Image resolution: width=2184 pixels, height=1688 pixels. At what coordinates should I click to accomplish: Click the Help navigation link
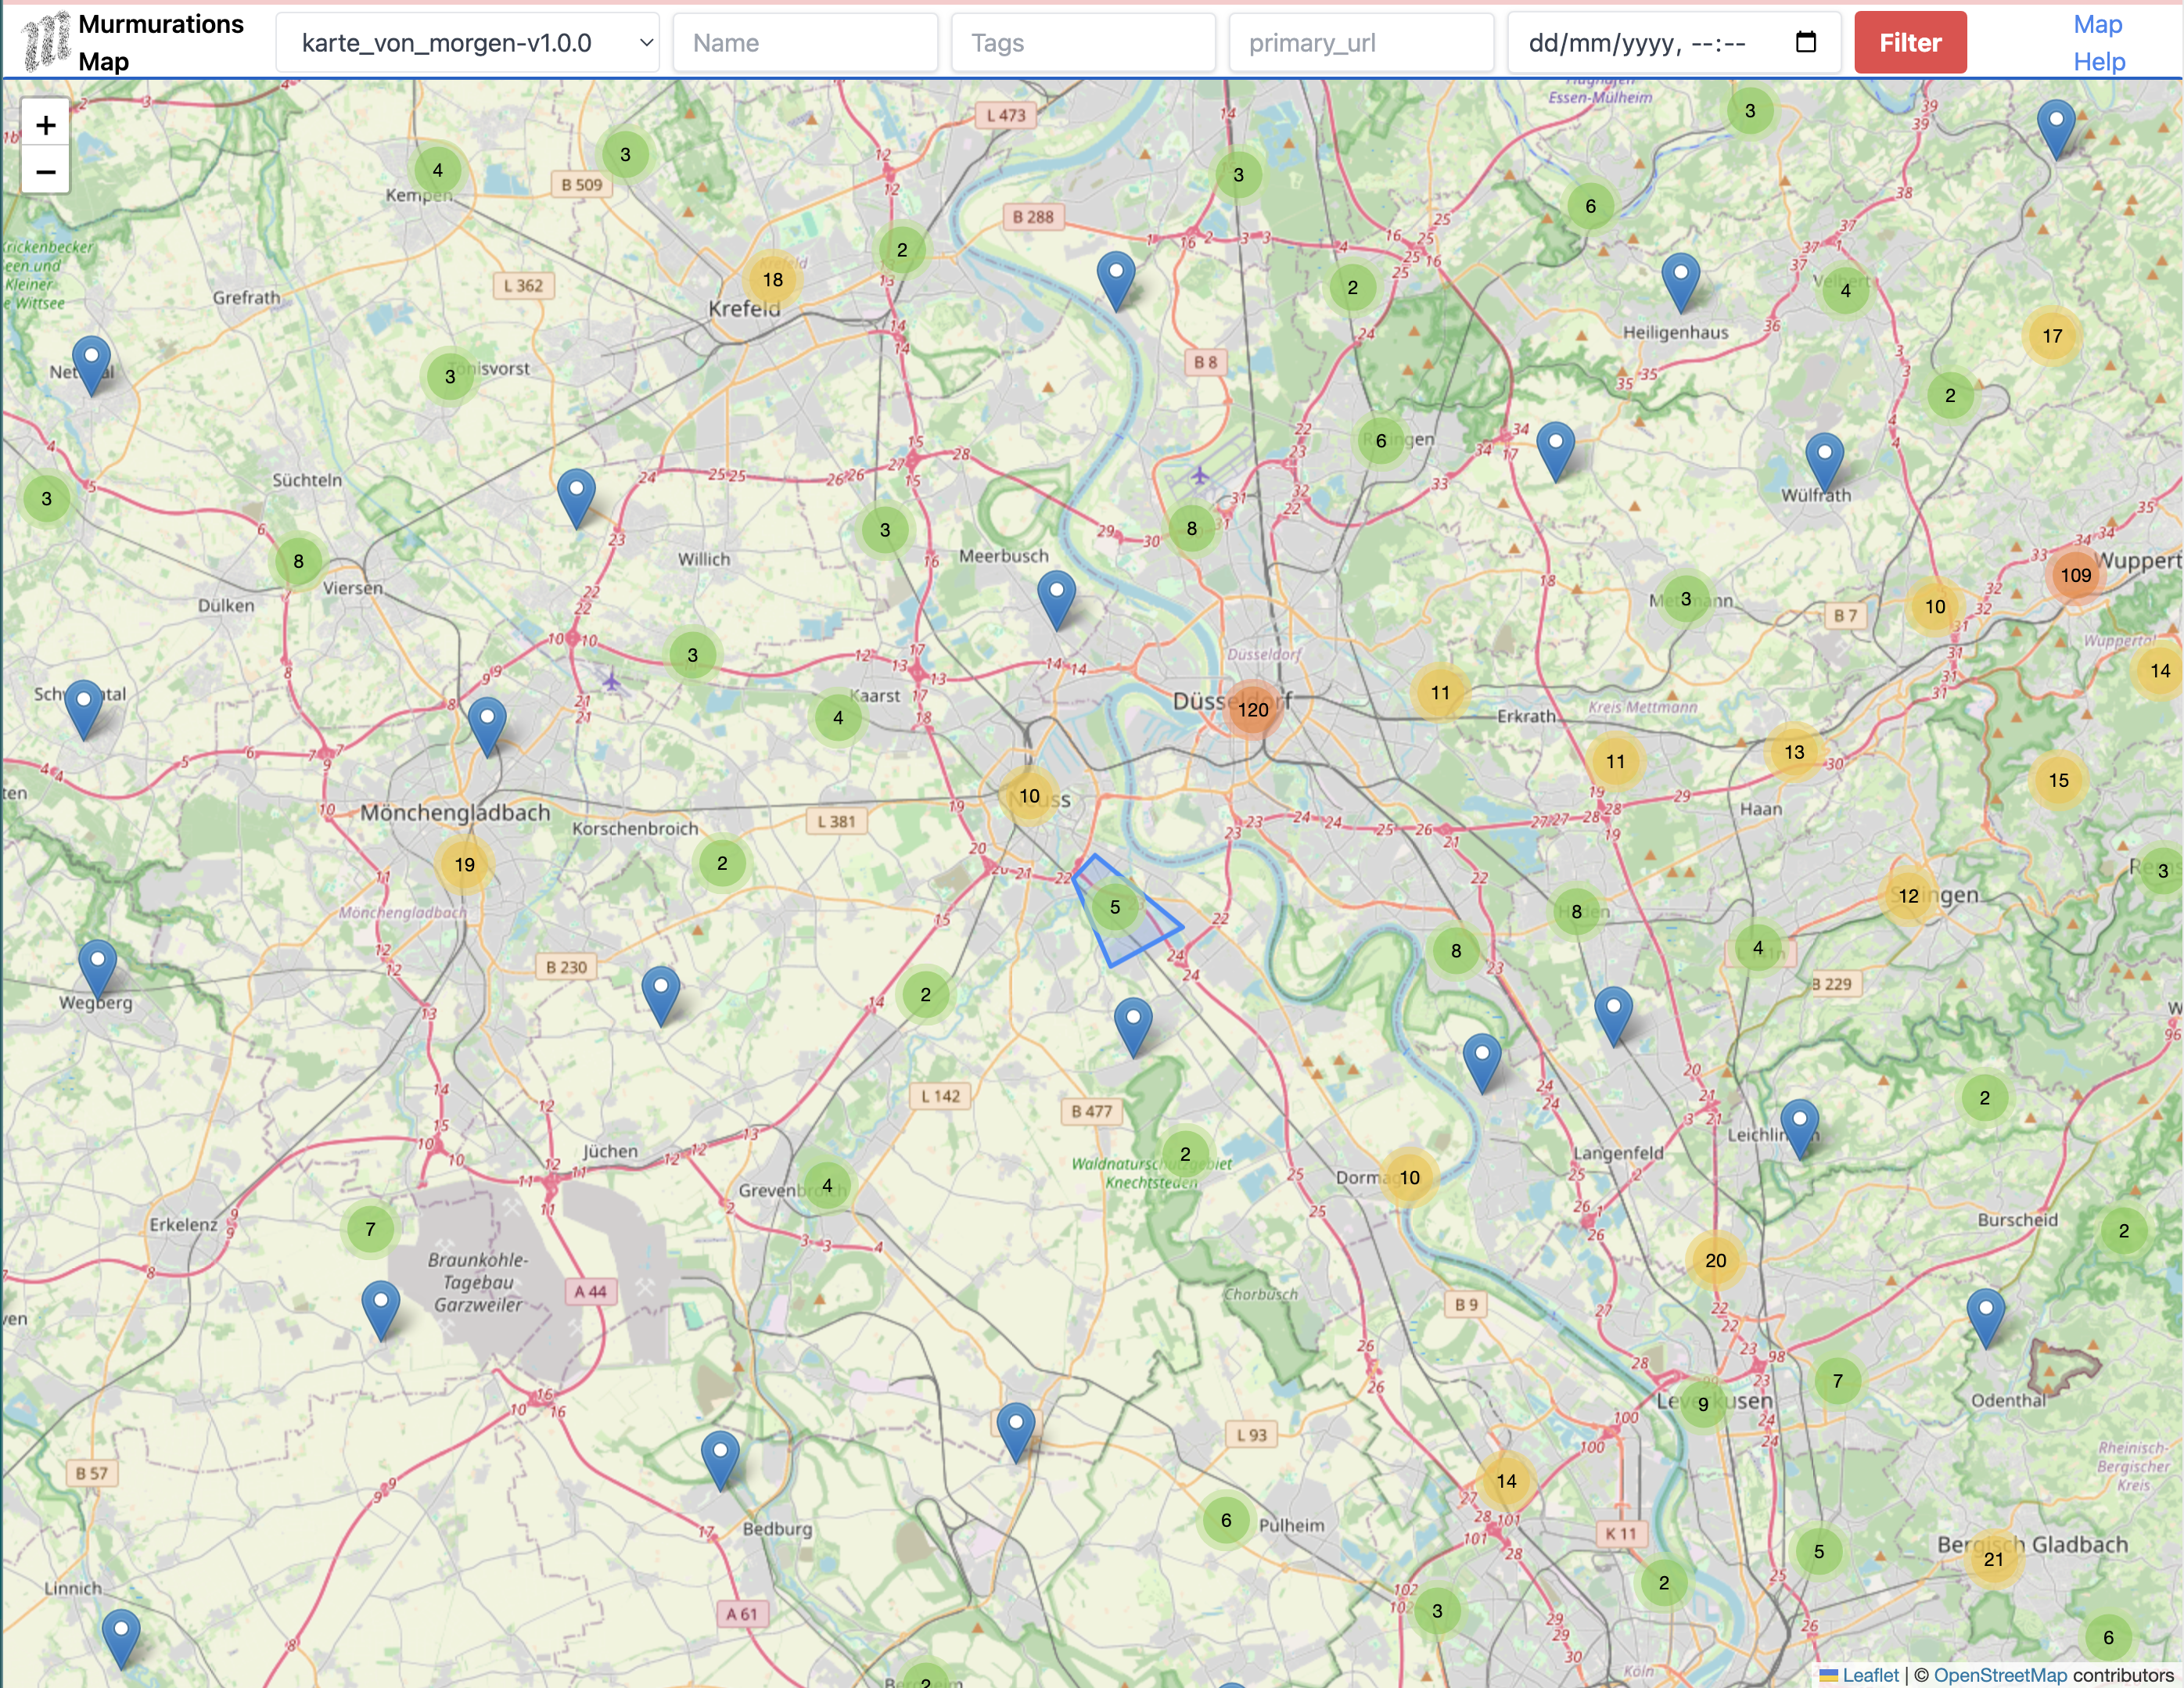2098,62
